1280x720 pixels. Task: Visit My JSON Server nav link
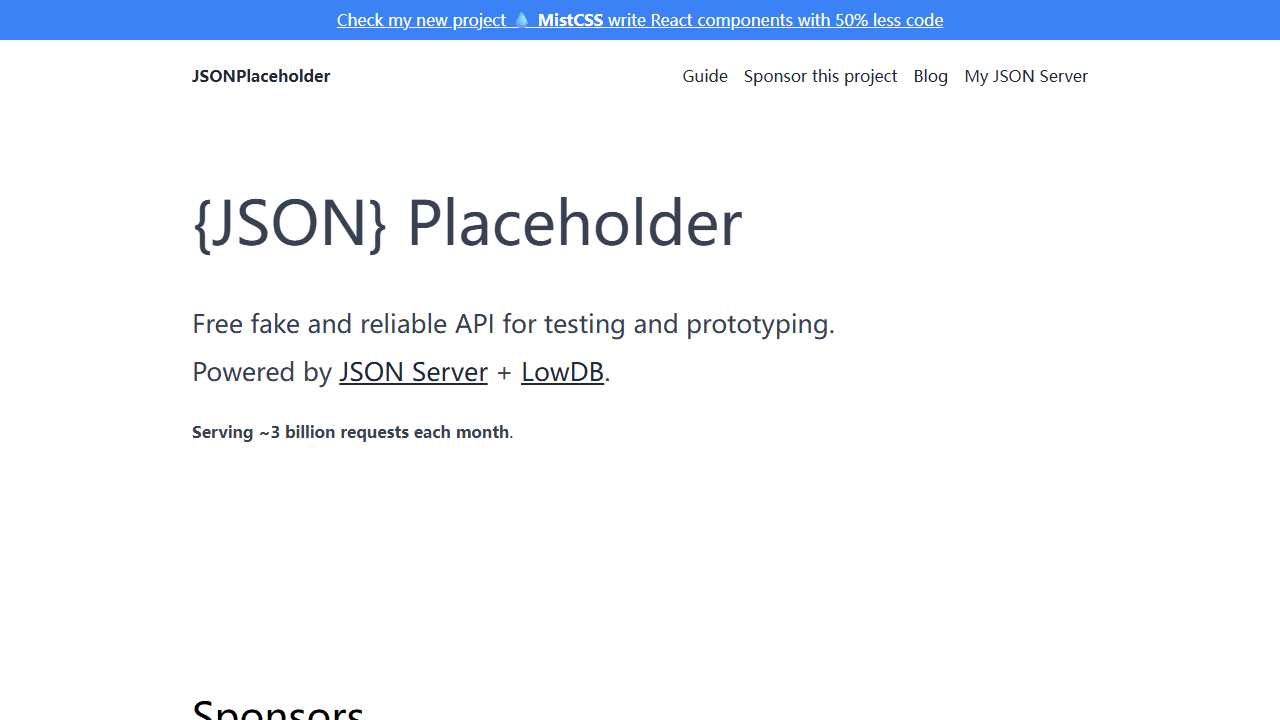(x=1026, y=76)
